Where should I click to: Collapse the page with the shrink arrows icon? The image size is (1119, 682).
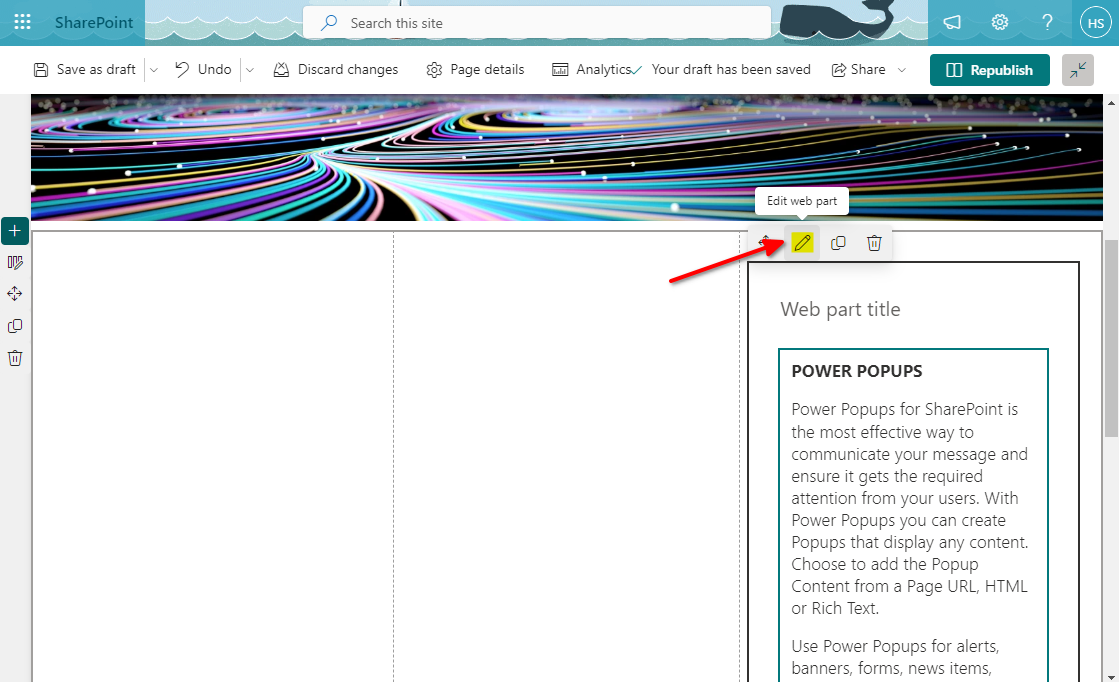(1078, 70)
